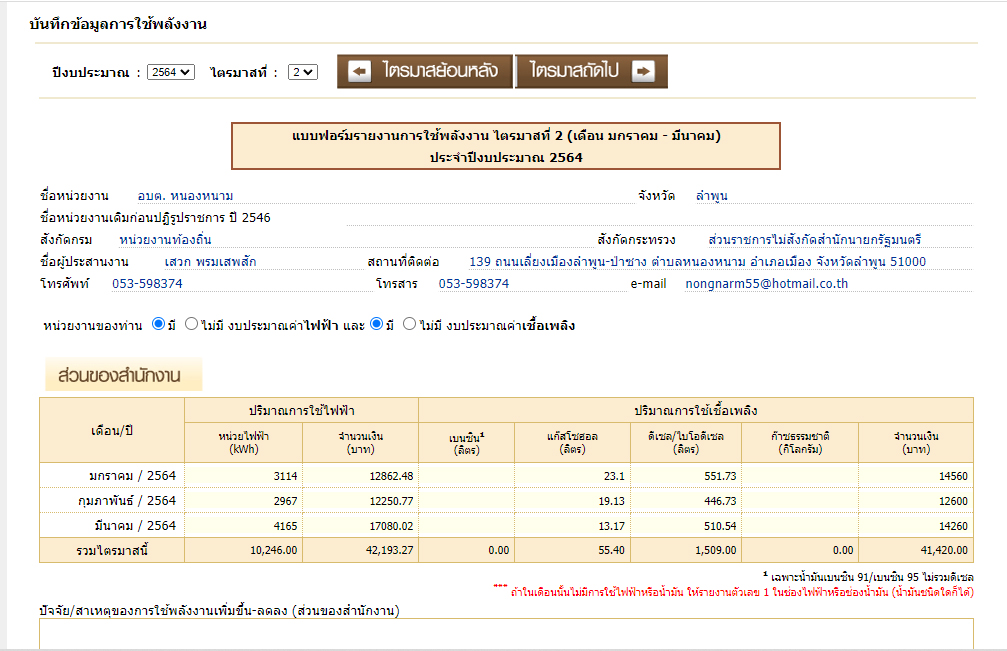Click gasohol field with 23.1
Viewport: 1007px width, 651px height.
point(572,476)
